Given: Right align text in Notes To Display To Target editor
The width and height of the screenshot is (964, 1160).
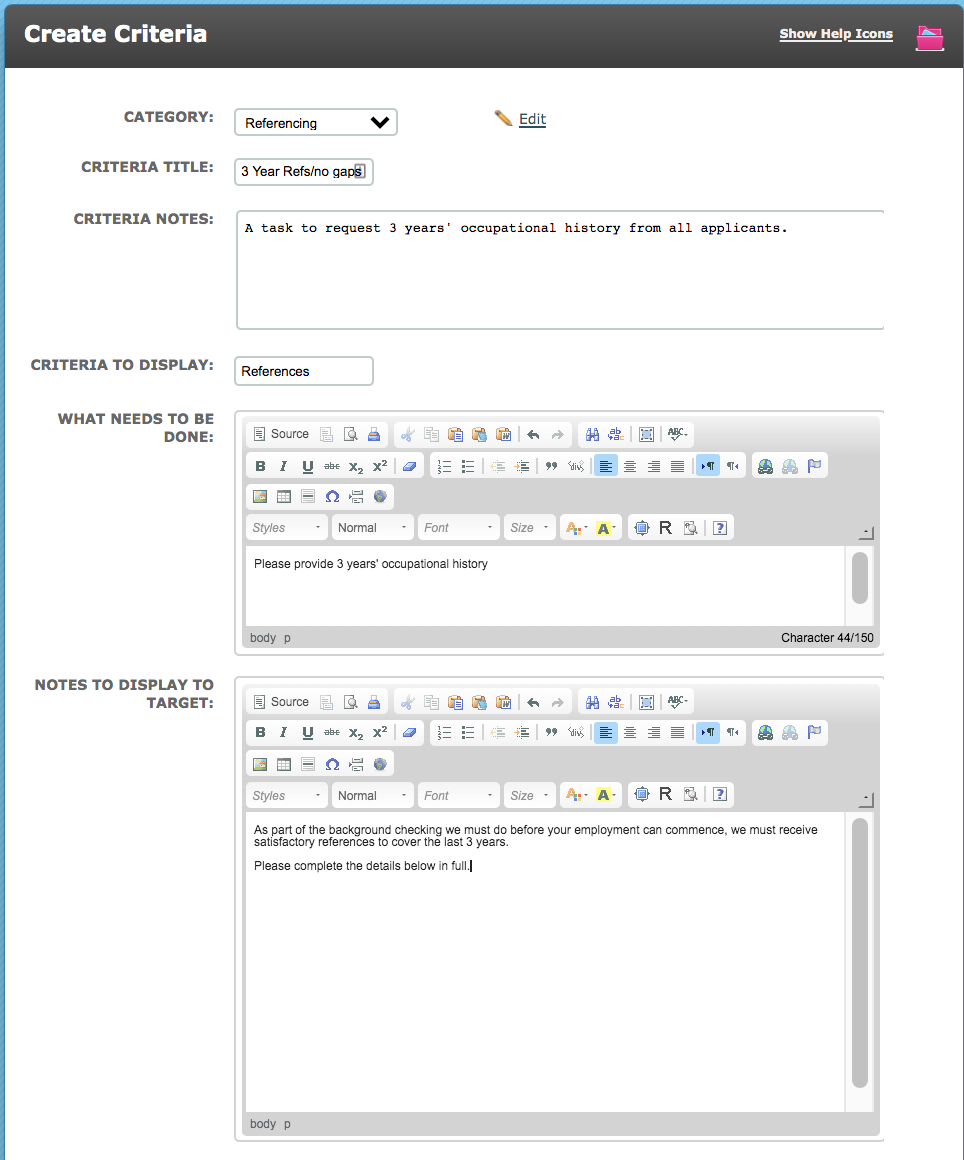Looking at the screenshot, I should click(653, 732).
